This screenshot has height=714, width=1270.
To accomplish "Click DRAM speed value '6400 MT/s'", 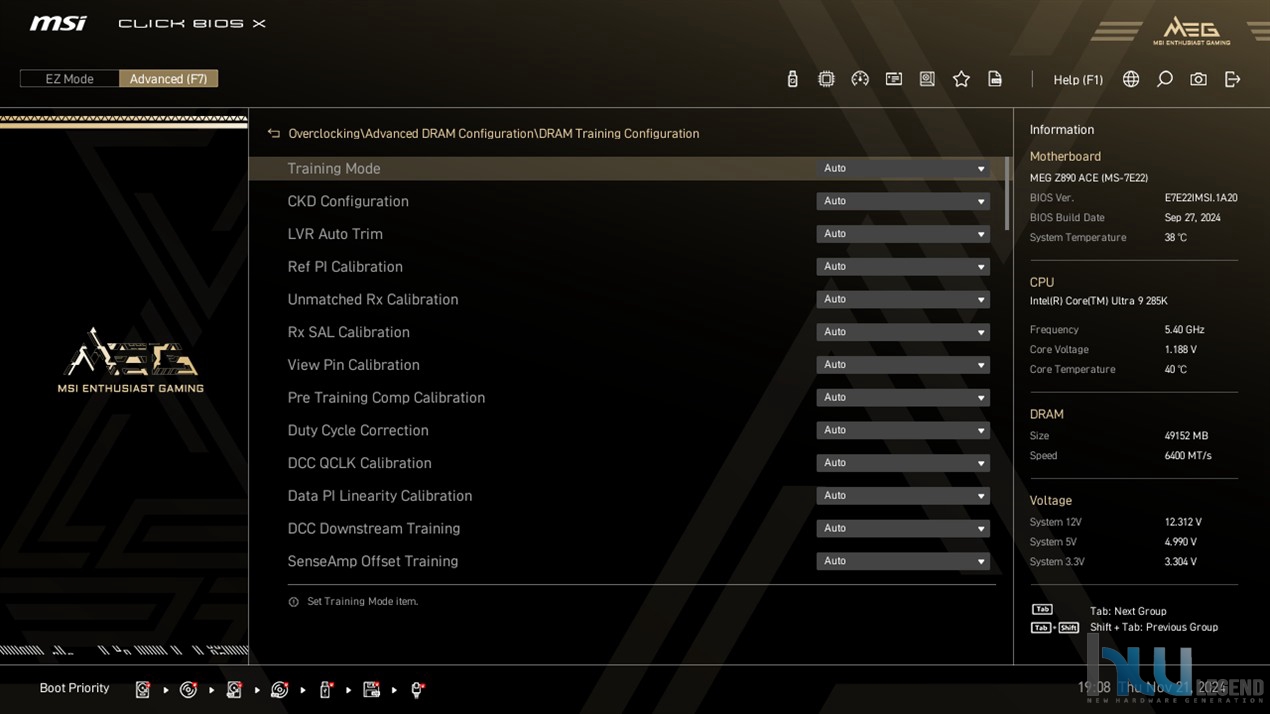I will [1188, 456].
